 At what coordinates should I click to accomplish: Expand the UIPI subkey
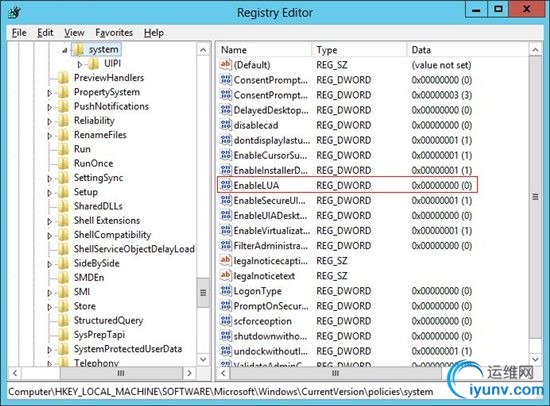tap(80, 65)
